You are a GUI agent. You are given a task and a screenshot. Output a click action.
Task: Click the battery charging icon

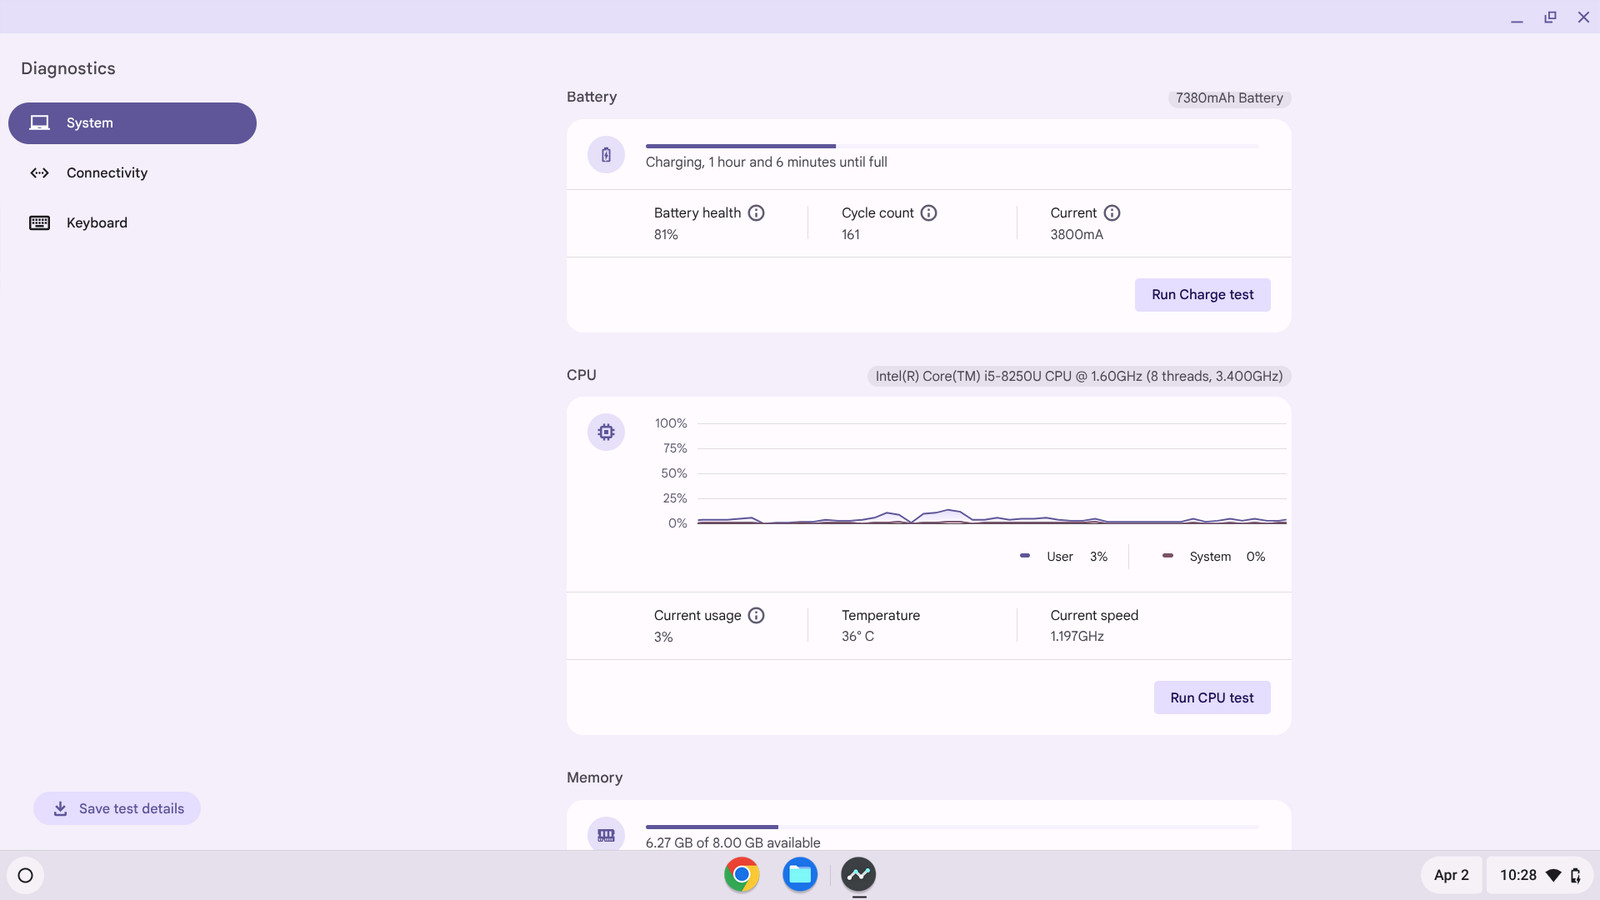tap(606, 155)
